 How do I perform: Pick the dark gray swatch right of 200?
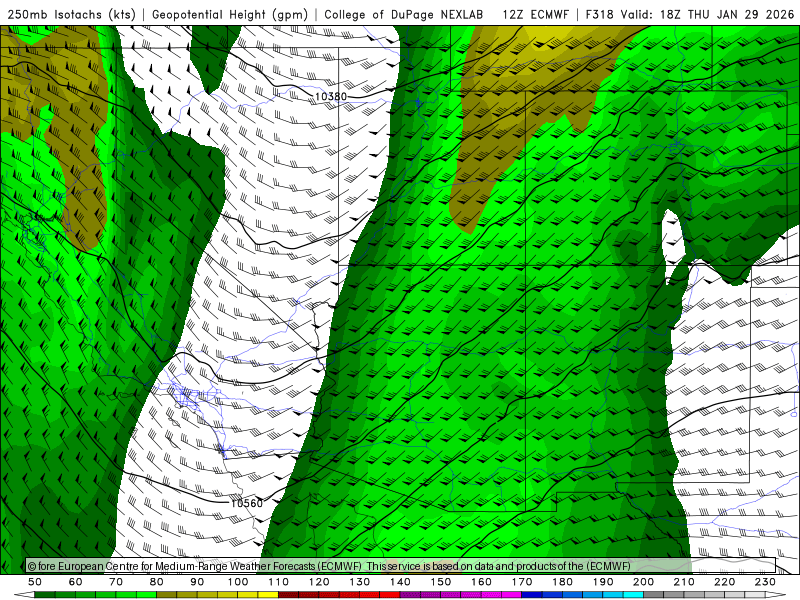pos(654,595)
